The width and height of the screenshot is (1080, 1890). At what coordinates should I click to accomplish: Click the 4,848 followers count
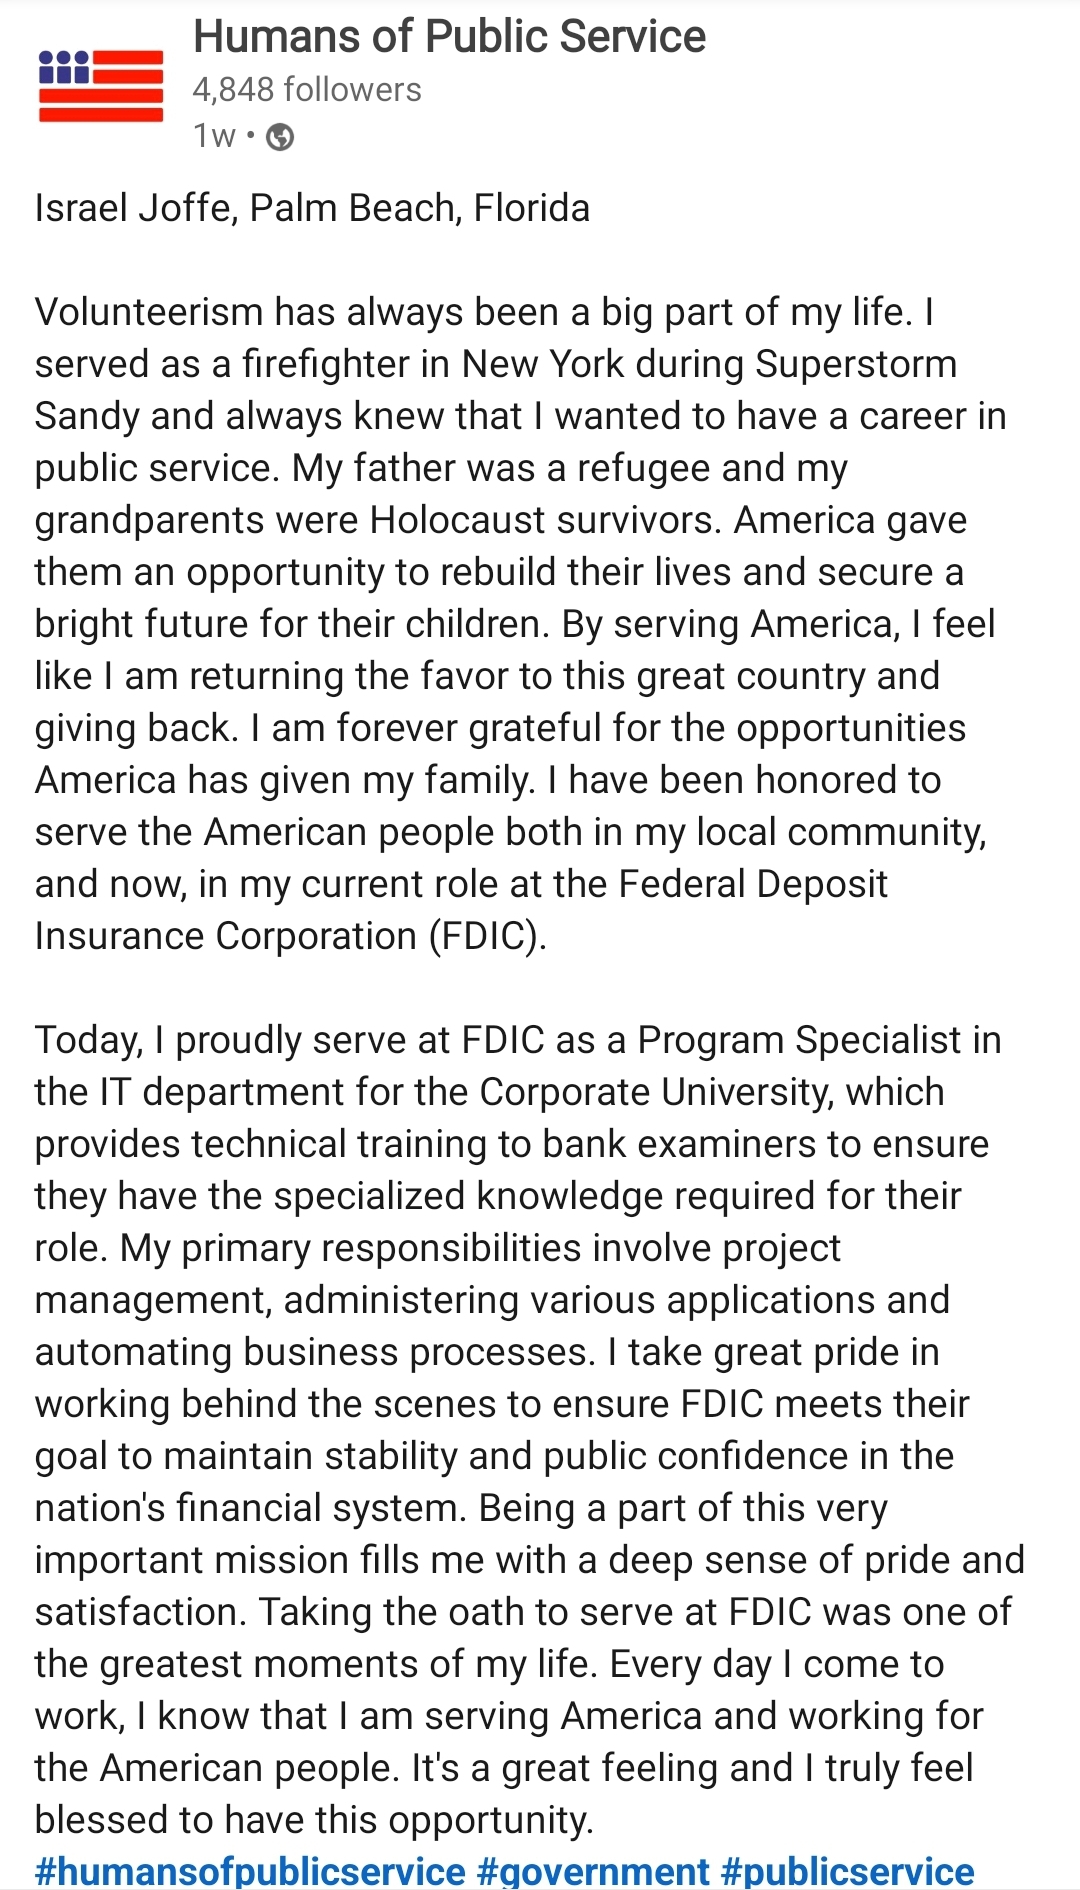tap(307, 90)
